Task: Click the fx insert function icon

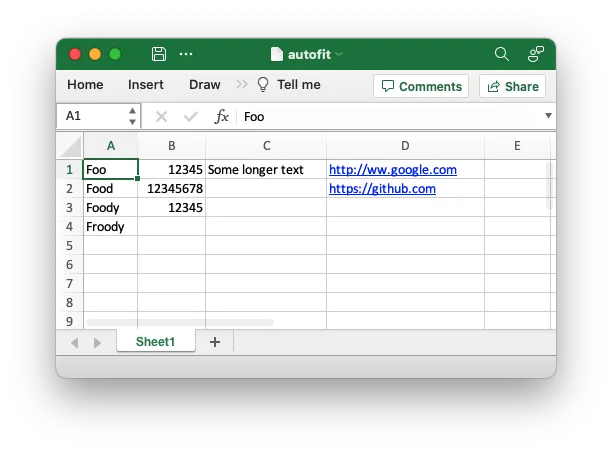Action: coord(221,116)
